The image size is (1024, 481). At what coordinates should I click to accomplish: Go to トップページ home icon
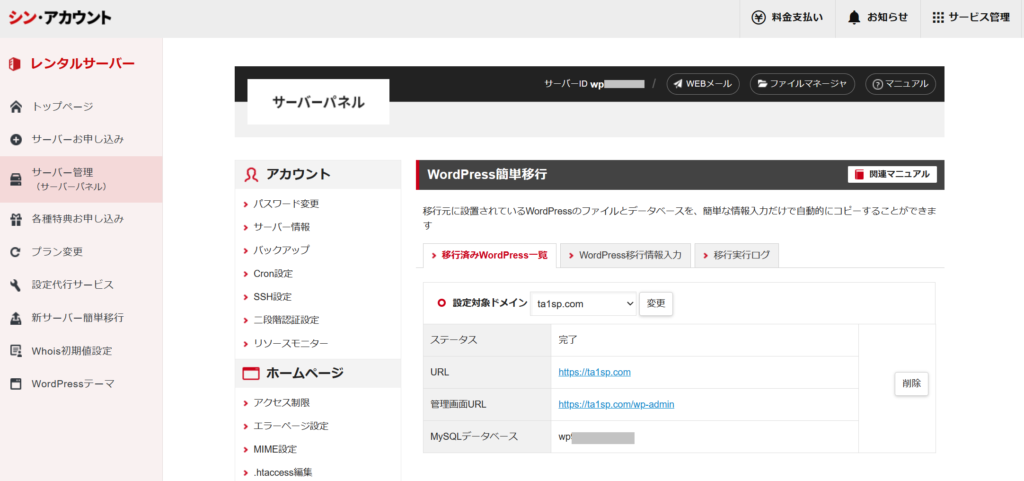pos(16,106)
